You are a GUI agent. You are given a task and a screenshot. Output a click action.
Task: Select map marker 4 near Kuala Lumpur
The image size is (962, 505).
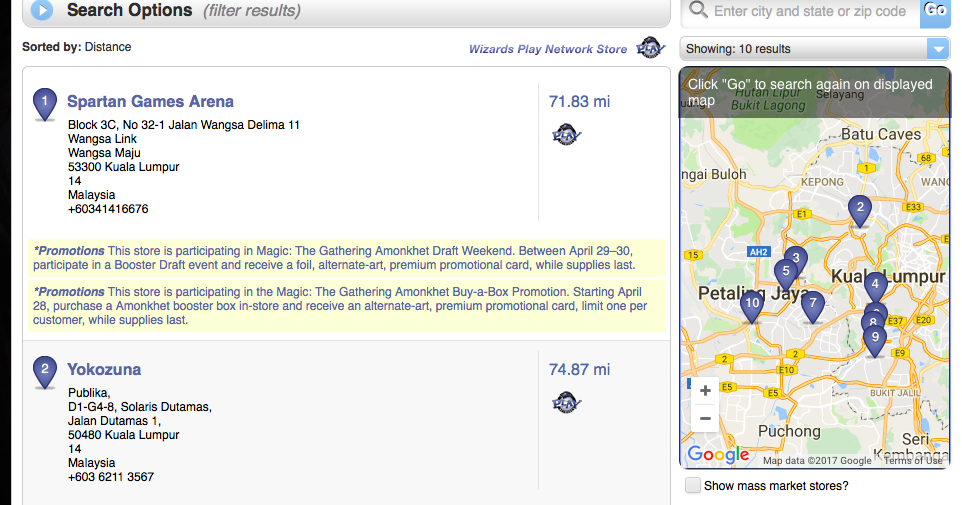point(875,288)
